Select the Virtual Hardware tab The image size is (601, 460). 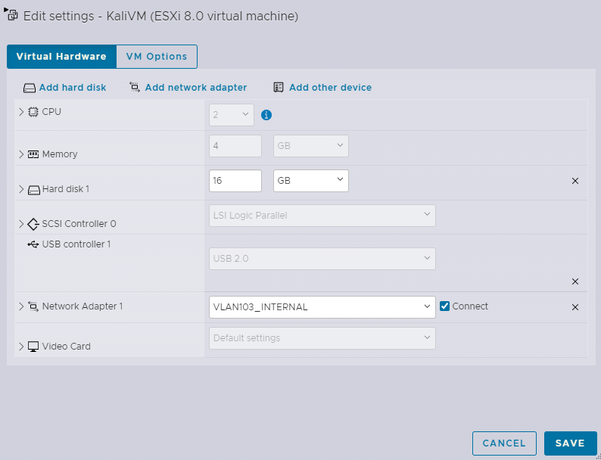61,57
